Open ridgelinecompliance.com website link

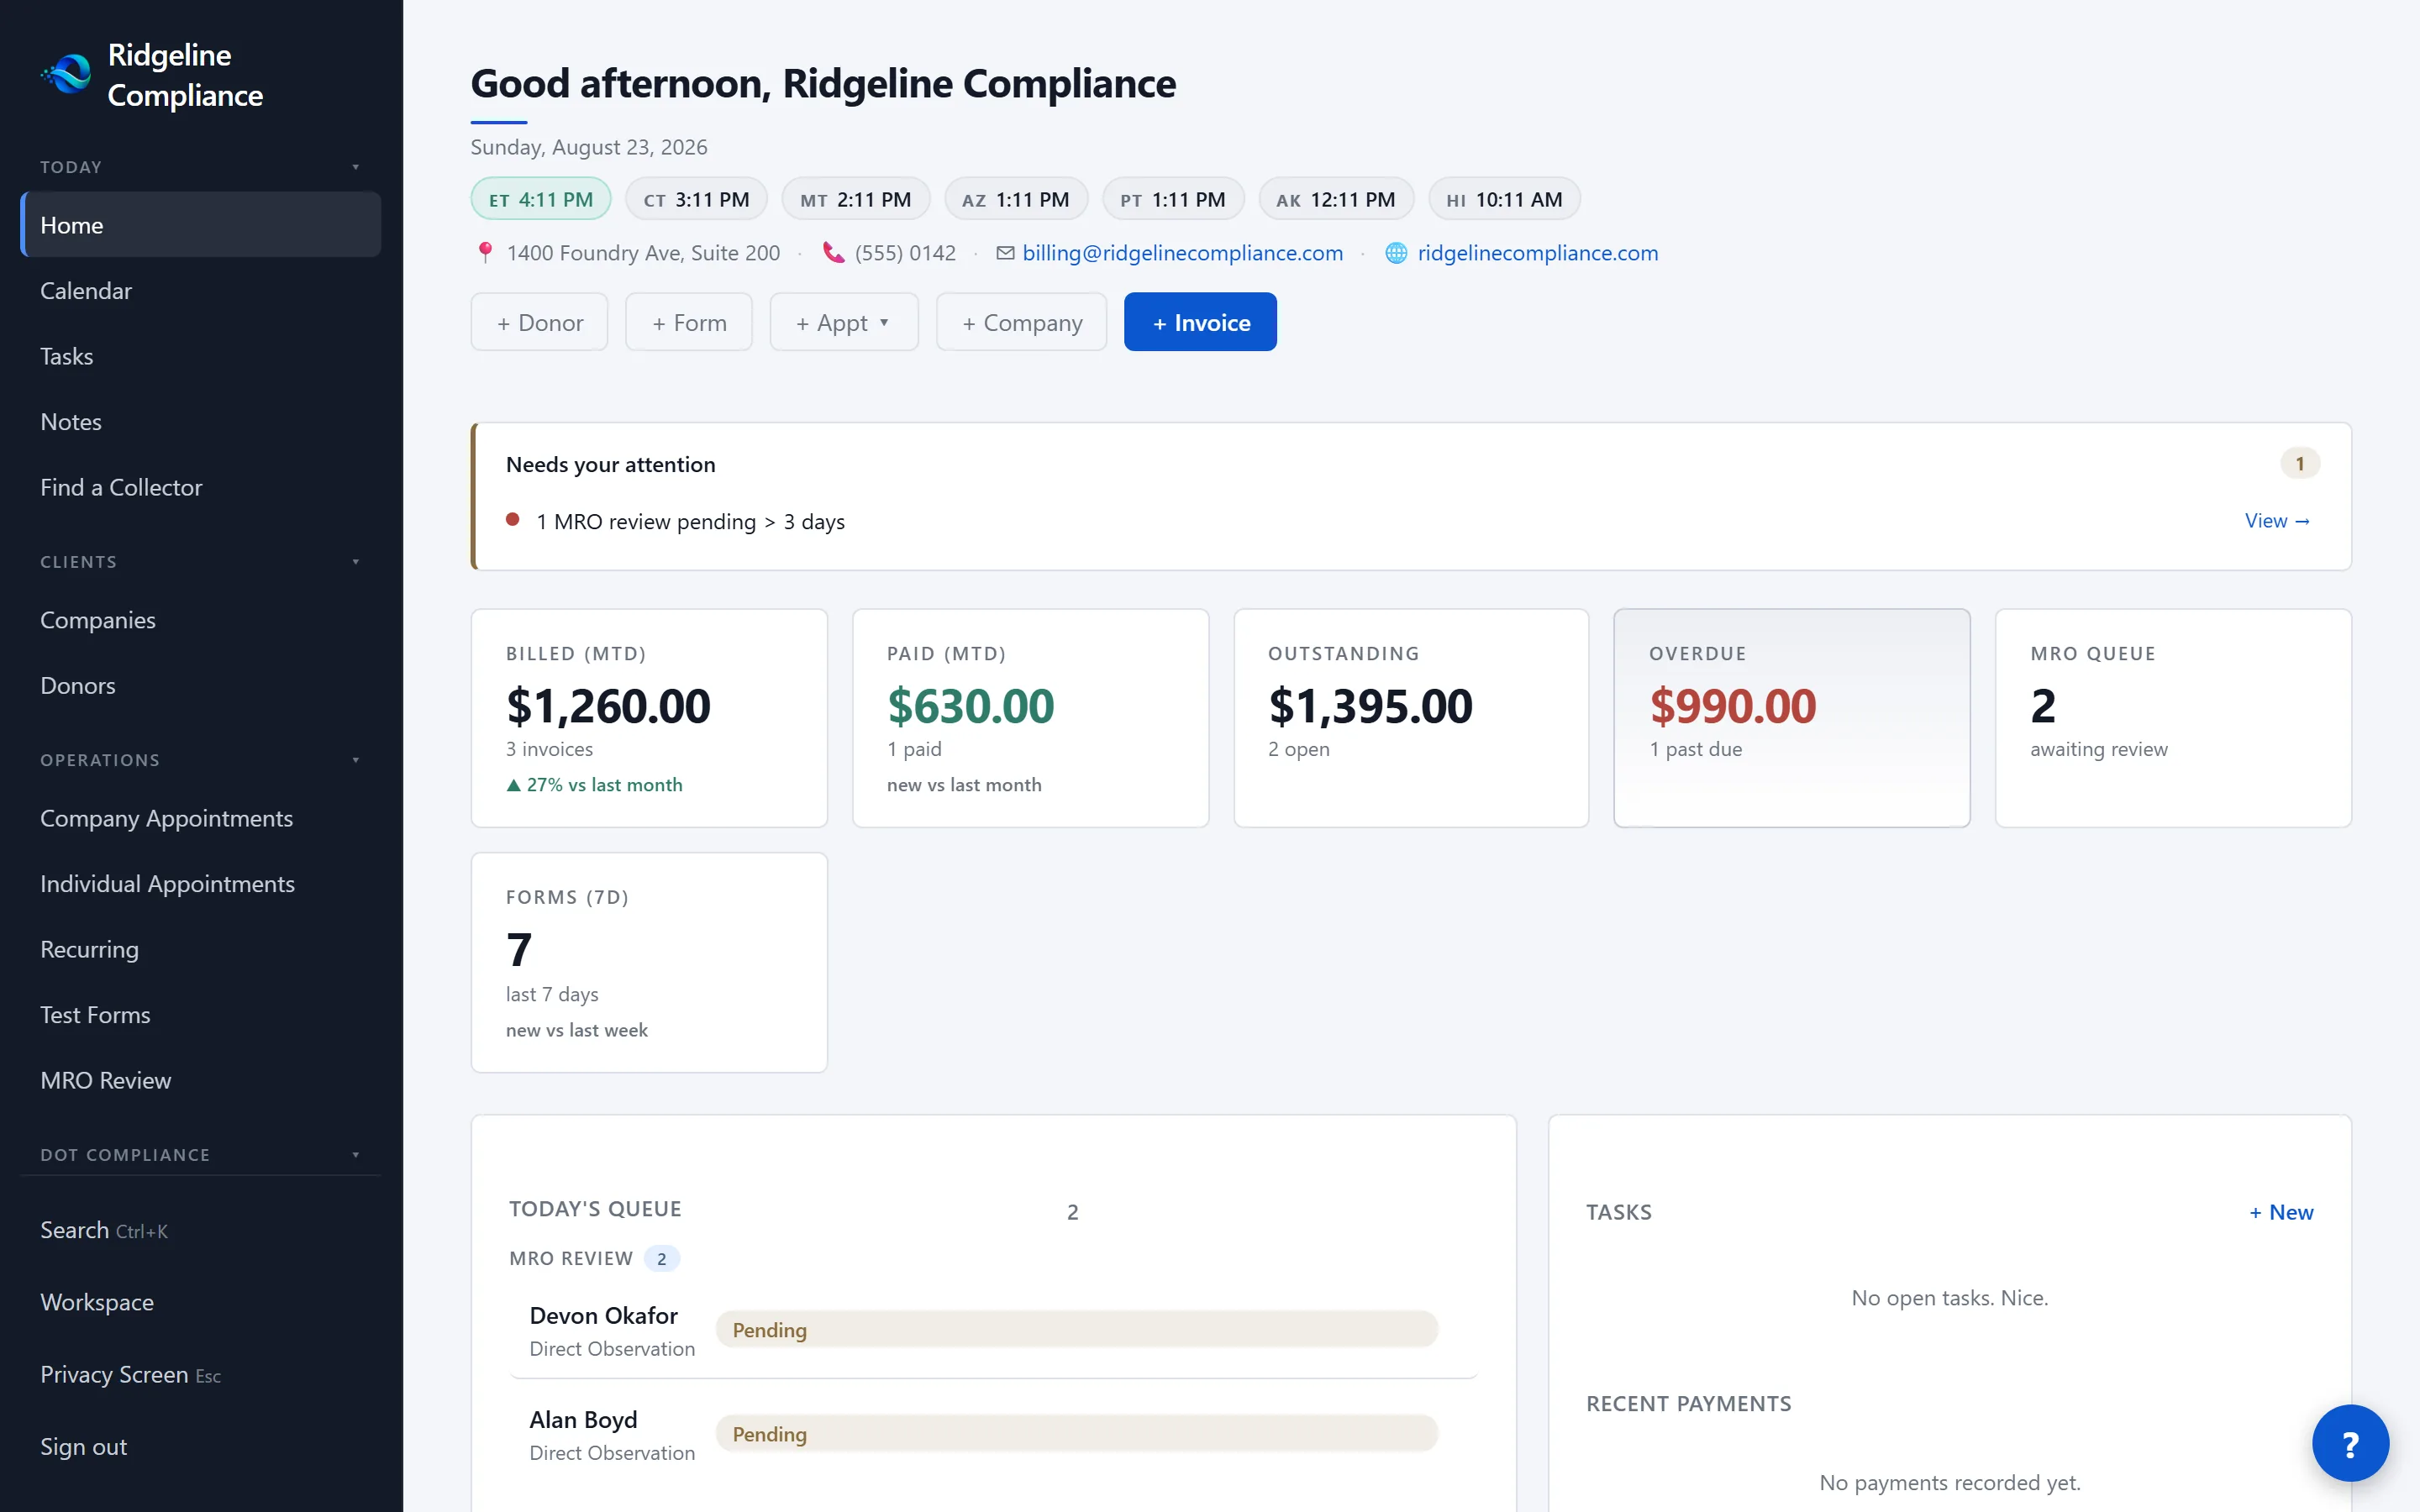pyautogui.click(x=1537, y=253)
